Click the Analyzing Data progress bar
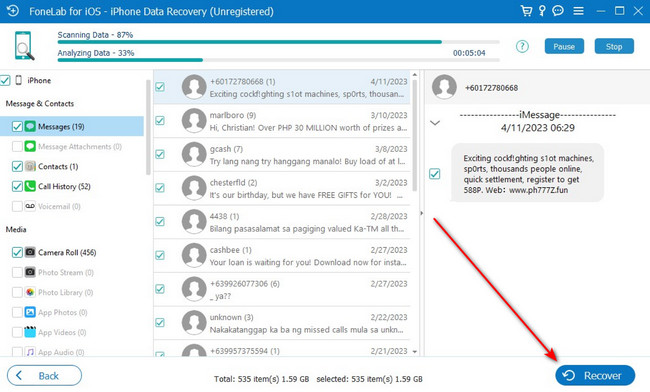 [x=279, y=60]
